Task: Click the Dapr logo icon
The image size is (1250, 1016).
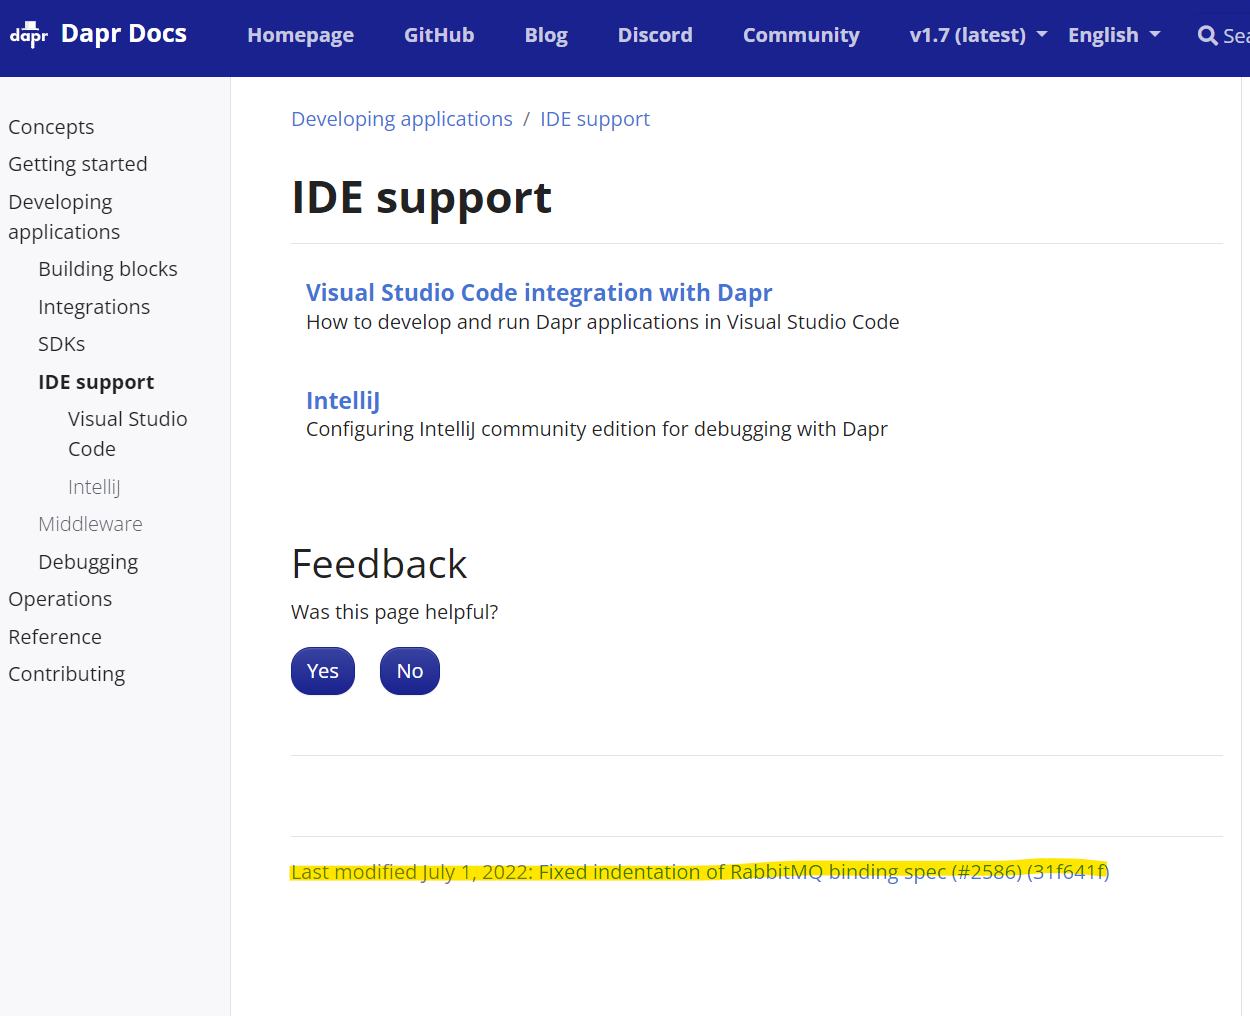Action: click(x=29, y=35)
